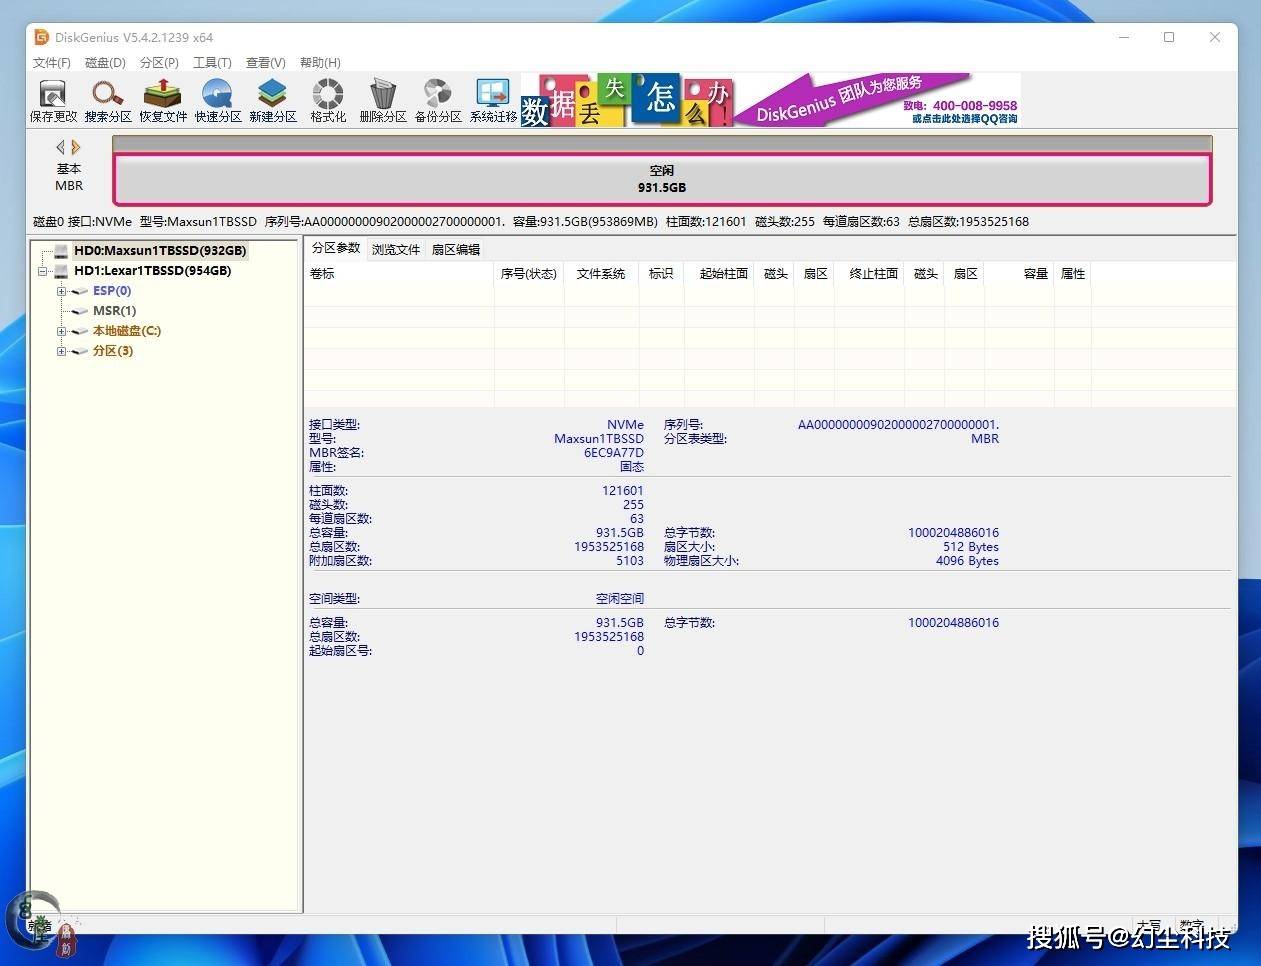Viewport: 1261px width, 966px height.
Task: Click the HD1 Lexar disk drive icon
Action: [x=61, y=271]
